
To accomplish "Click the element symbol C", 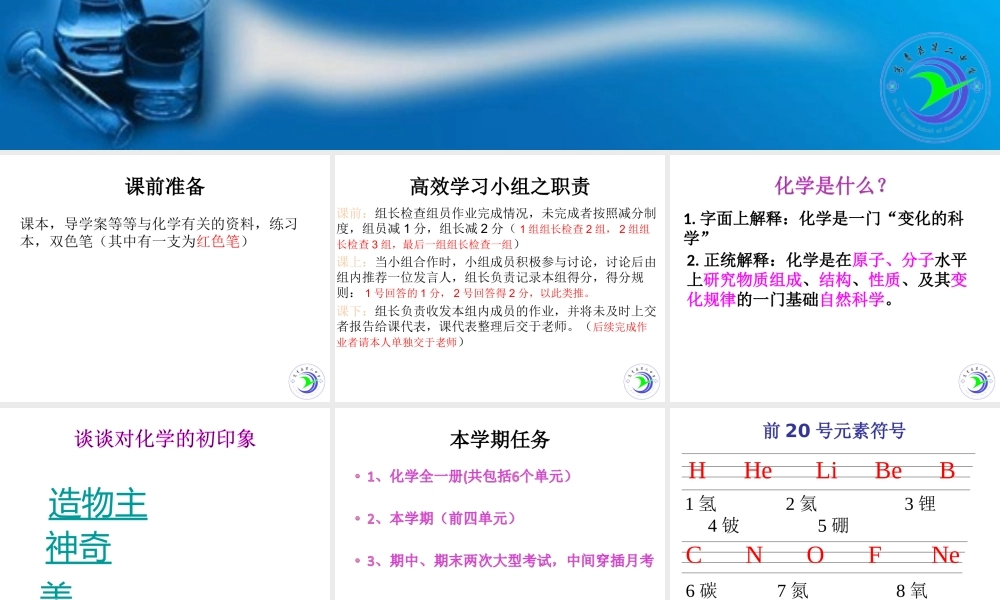I will [694, 555].
